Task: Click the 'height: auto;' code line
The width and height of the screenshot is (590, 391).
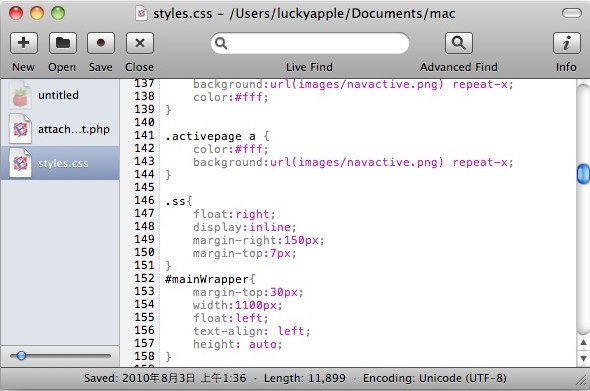Action: click(238, 344)
